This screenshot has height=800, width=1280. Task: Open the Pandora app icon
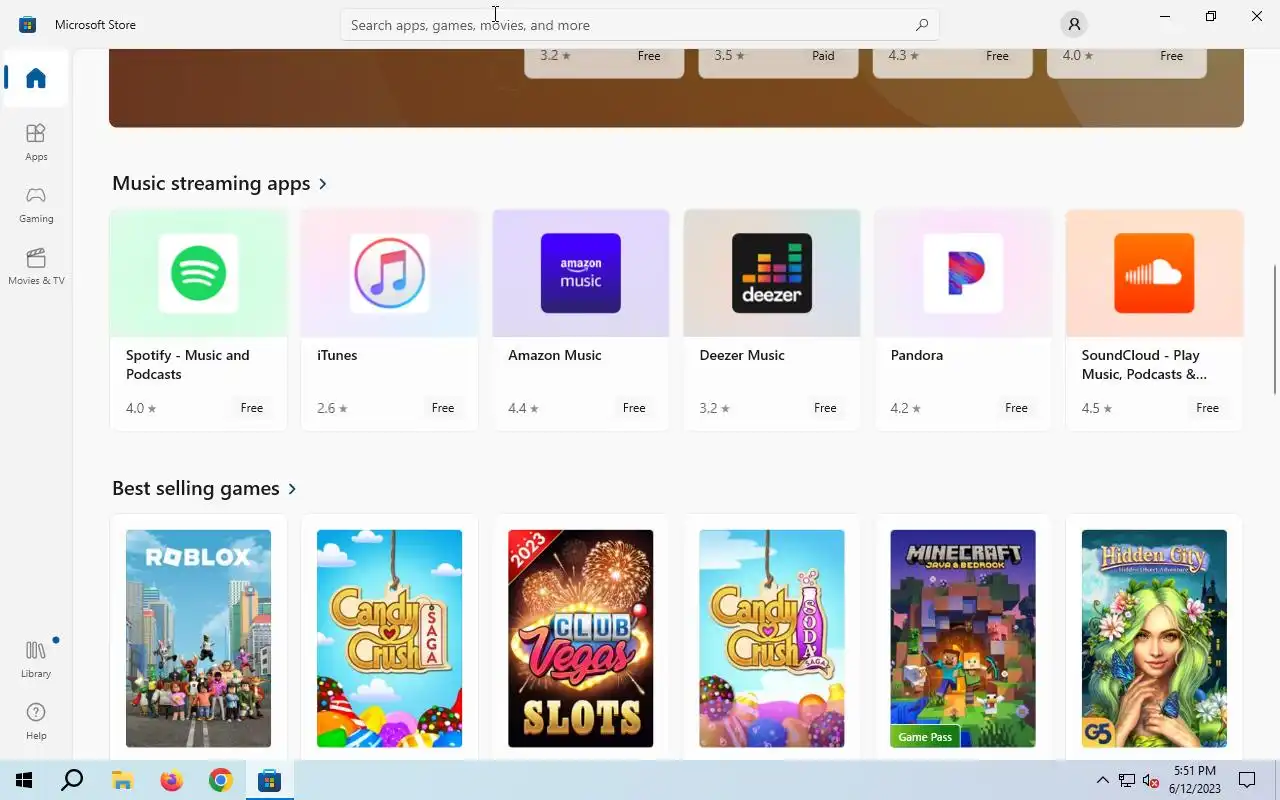click(x=963, y=273)
